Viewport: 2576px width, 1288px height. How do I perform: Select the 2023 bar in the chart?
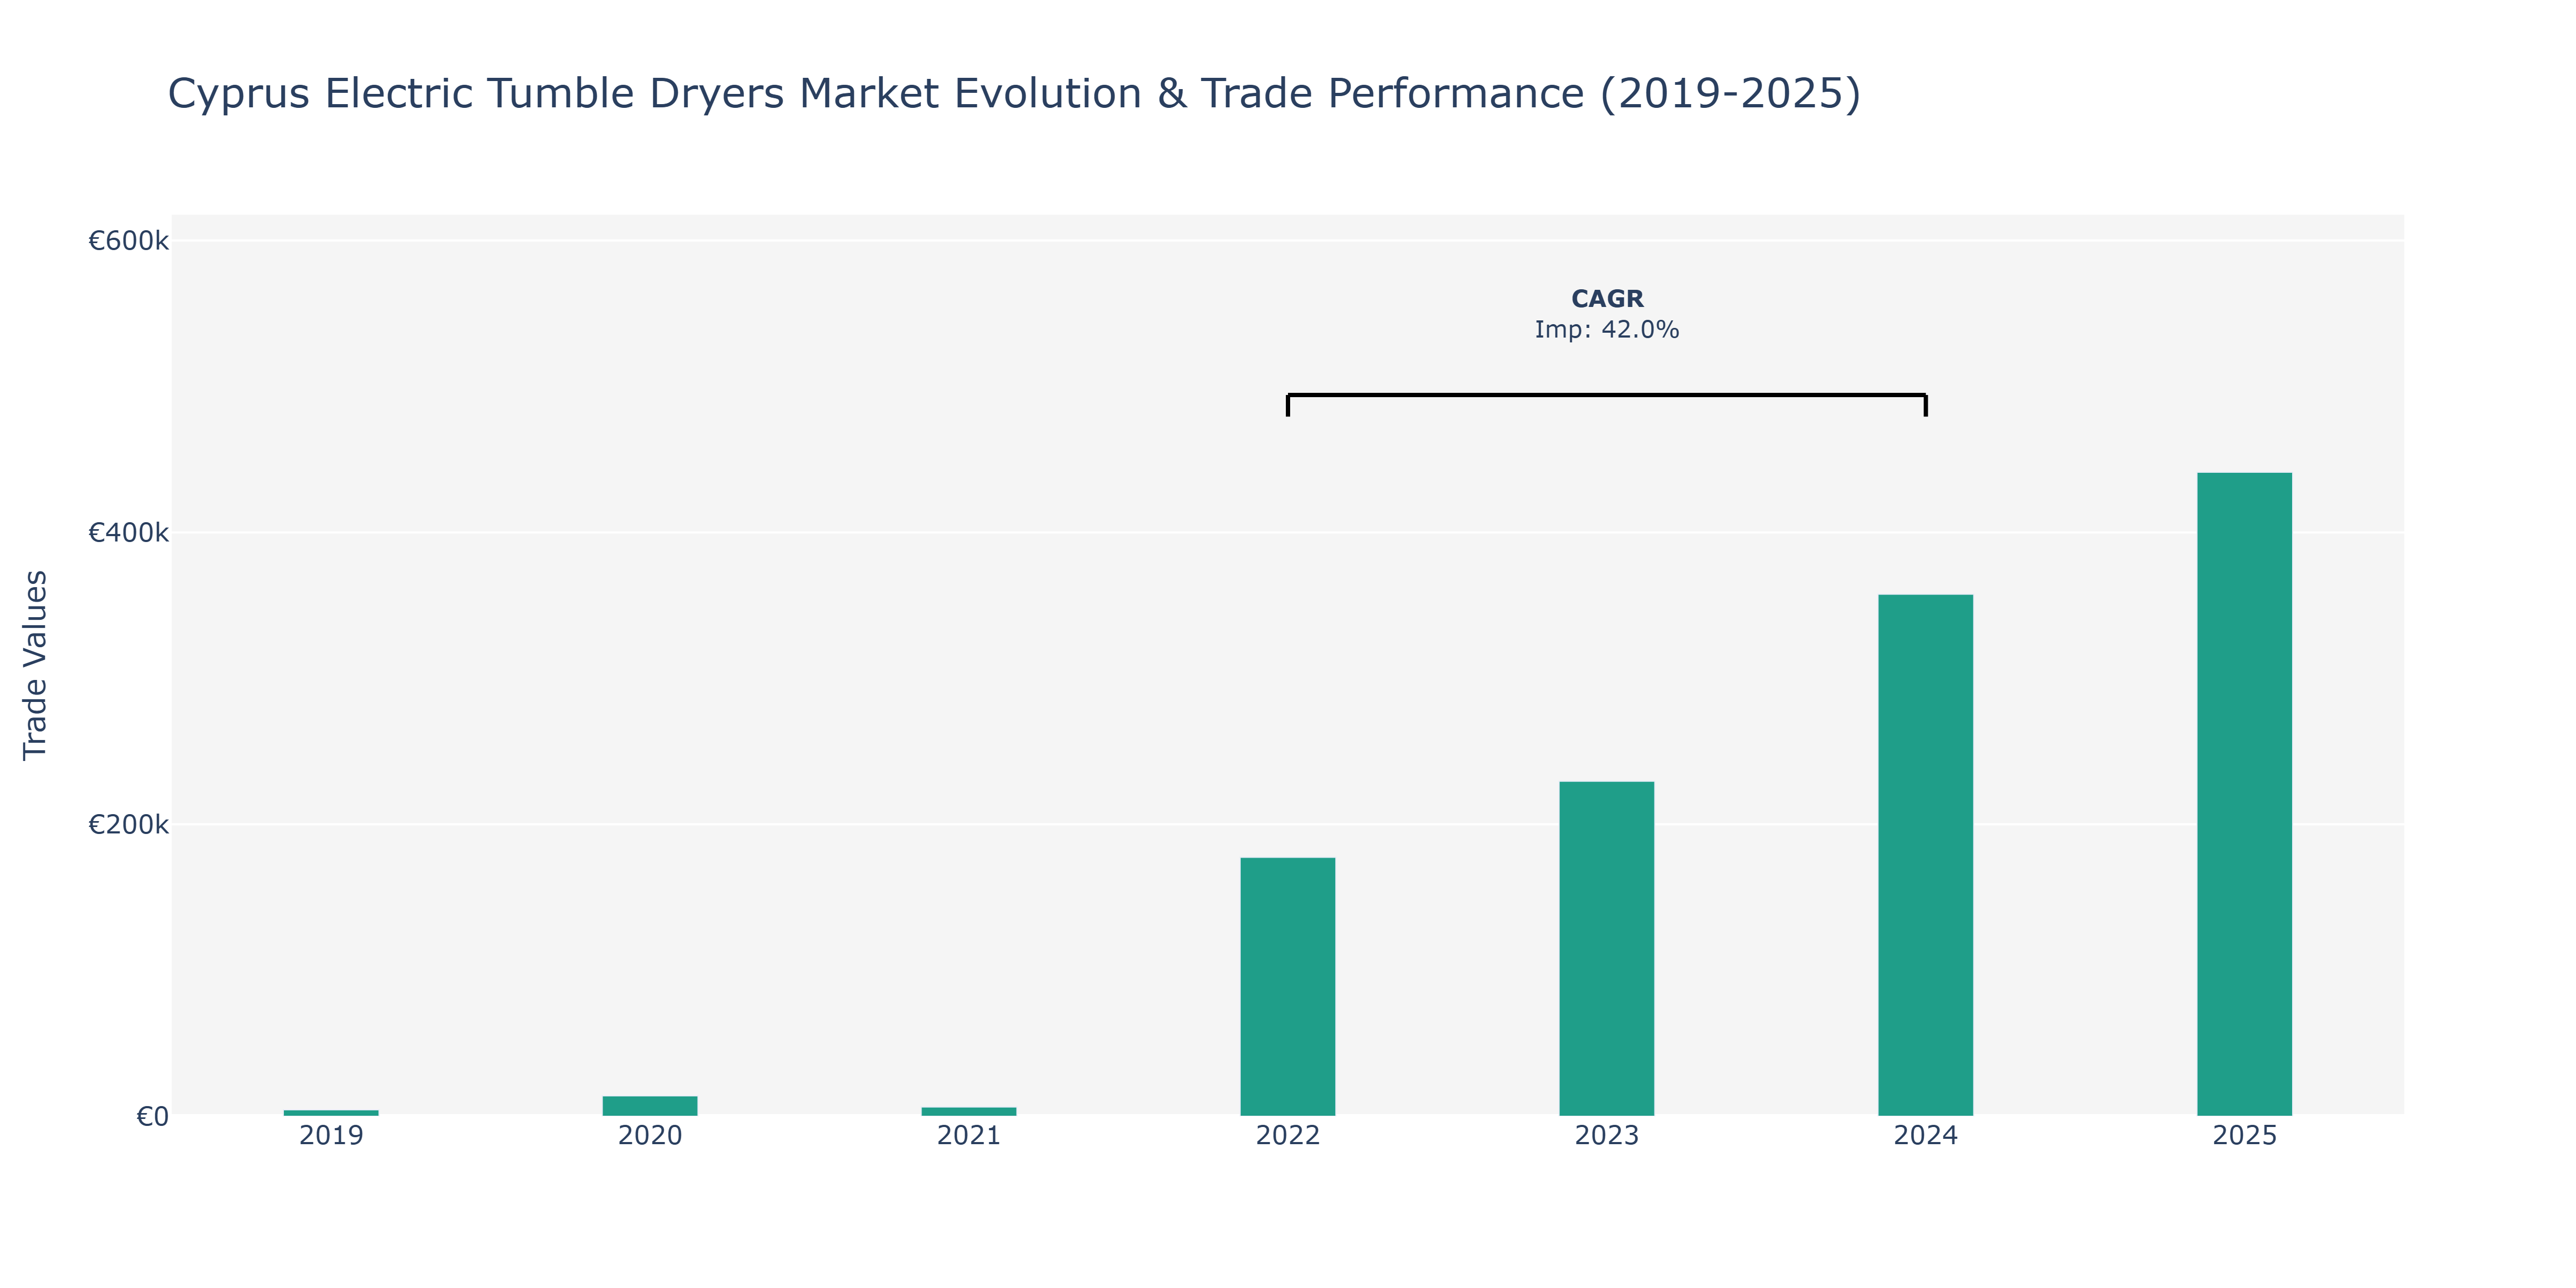[1607, 948]
